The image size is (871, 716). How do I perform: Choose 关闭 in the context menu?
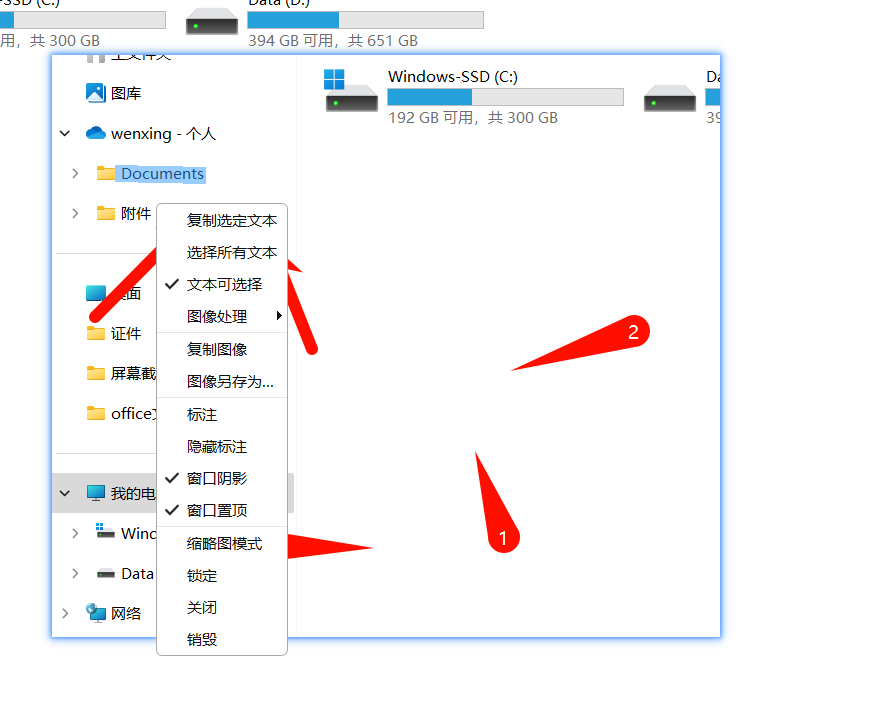point(202,608)
